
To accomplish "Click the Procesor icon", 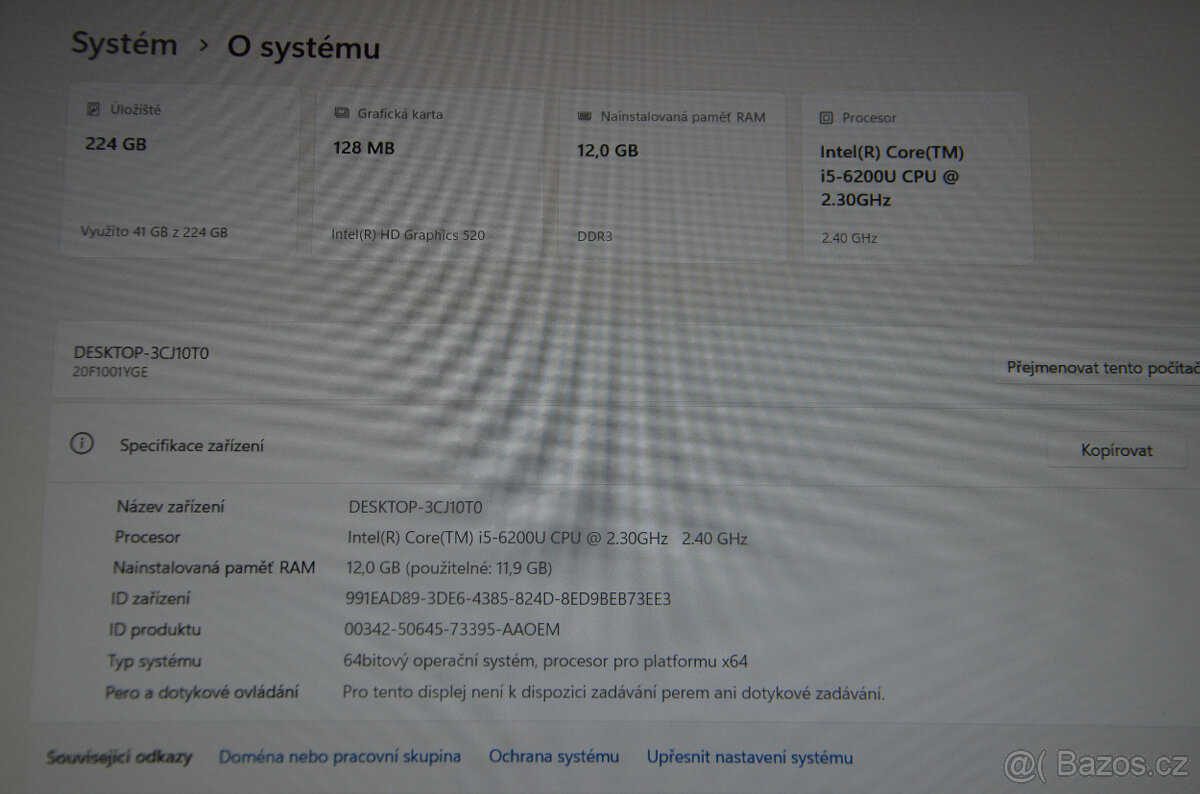I will click(x=825, y=118).
